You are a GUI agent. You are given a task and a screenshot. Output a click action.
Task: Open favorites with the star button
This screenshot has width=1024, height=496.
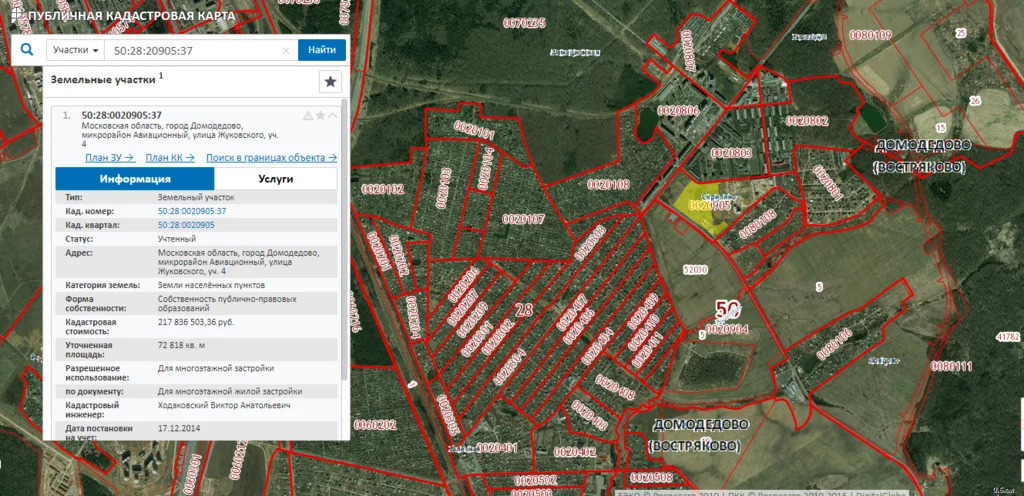point(330,82)
